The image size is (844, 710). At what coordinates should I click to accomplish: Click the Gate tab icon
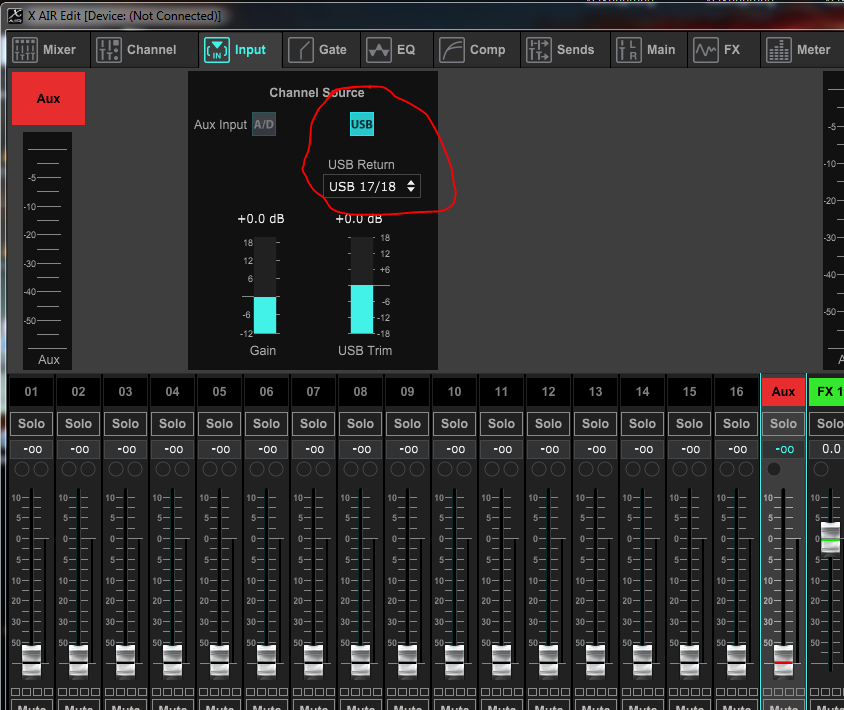(301, 50)
